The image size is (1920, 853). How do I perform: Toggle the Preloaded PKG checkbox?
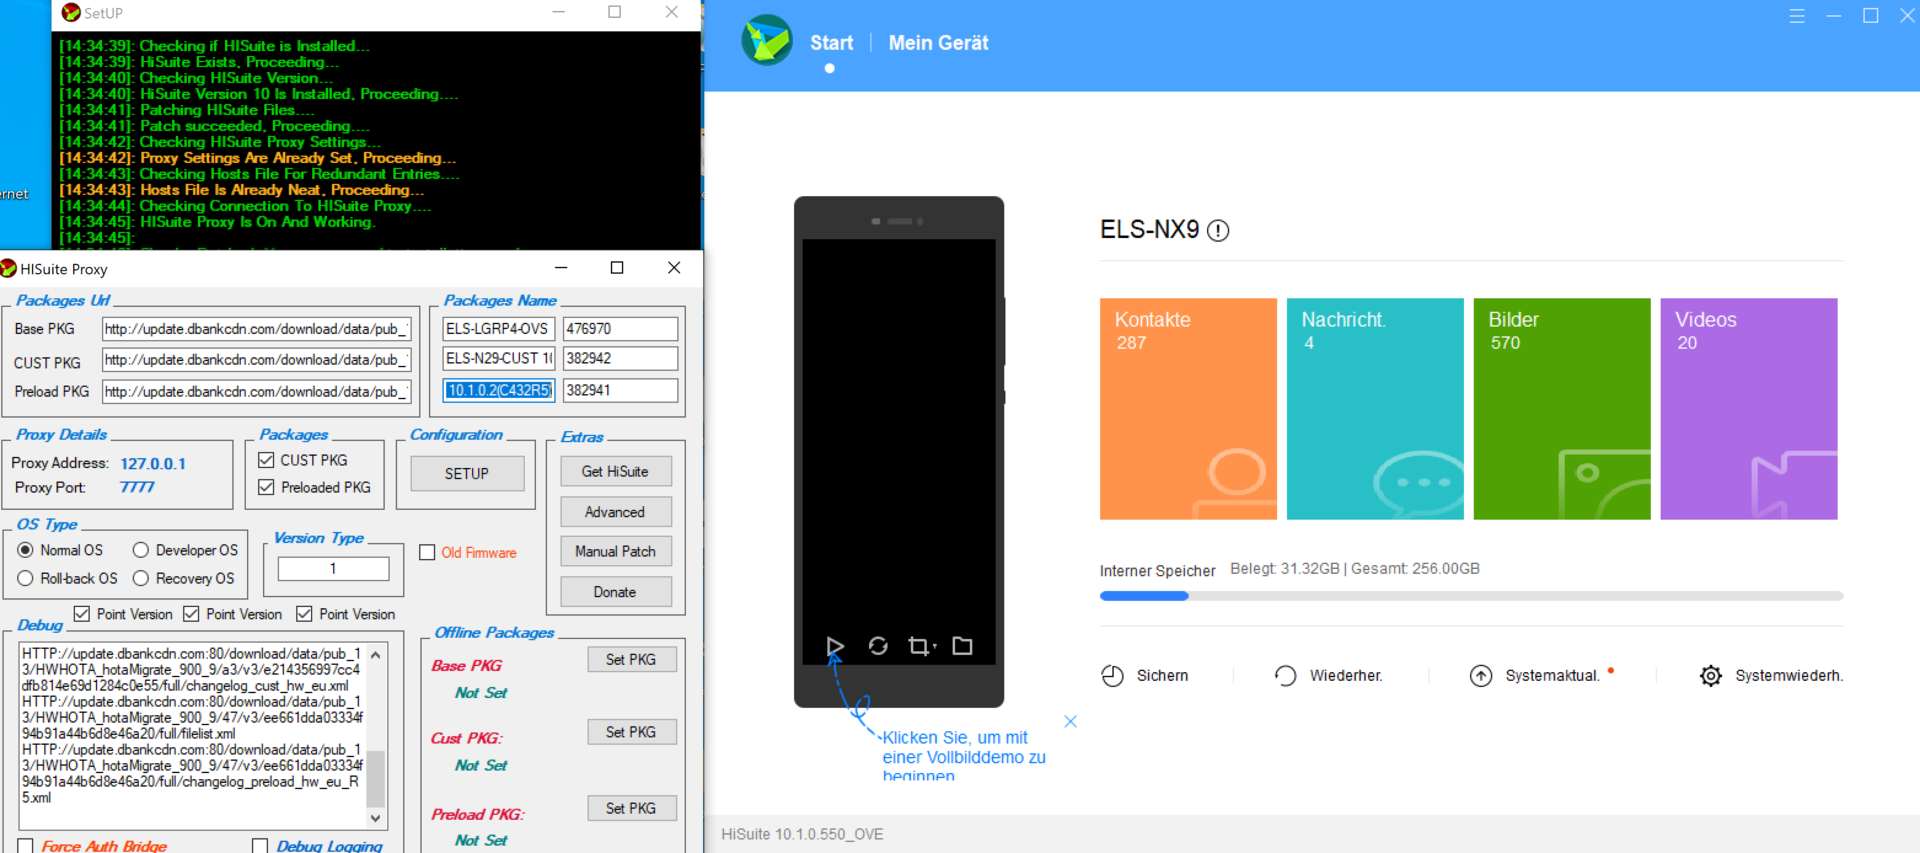pyautogui.click(x=266, y=487)
